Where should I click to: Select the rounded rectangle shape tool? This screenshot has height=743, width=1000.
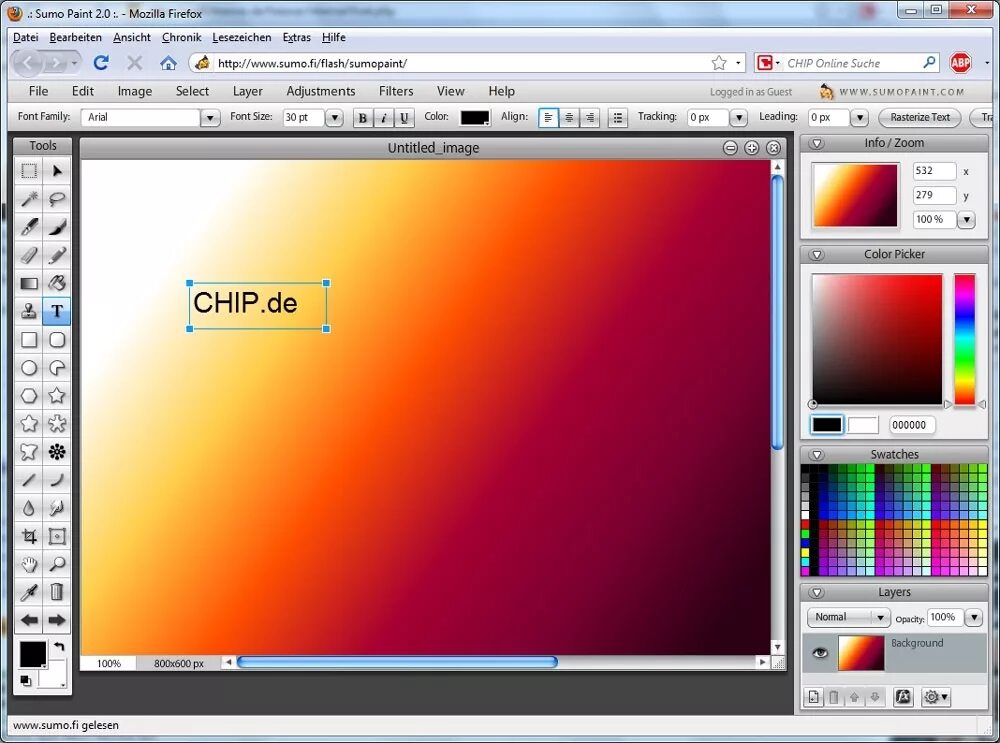[x=57, y=339]
